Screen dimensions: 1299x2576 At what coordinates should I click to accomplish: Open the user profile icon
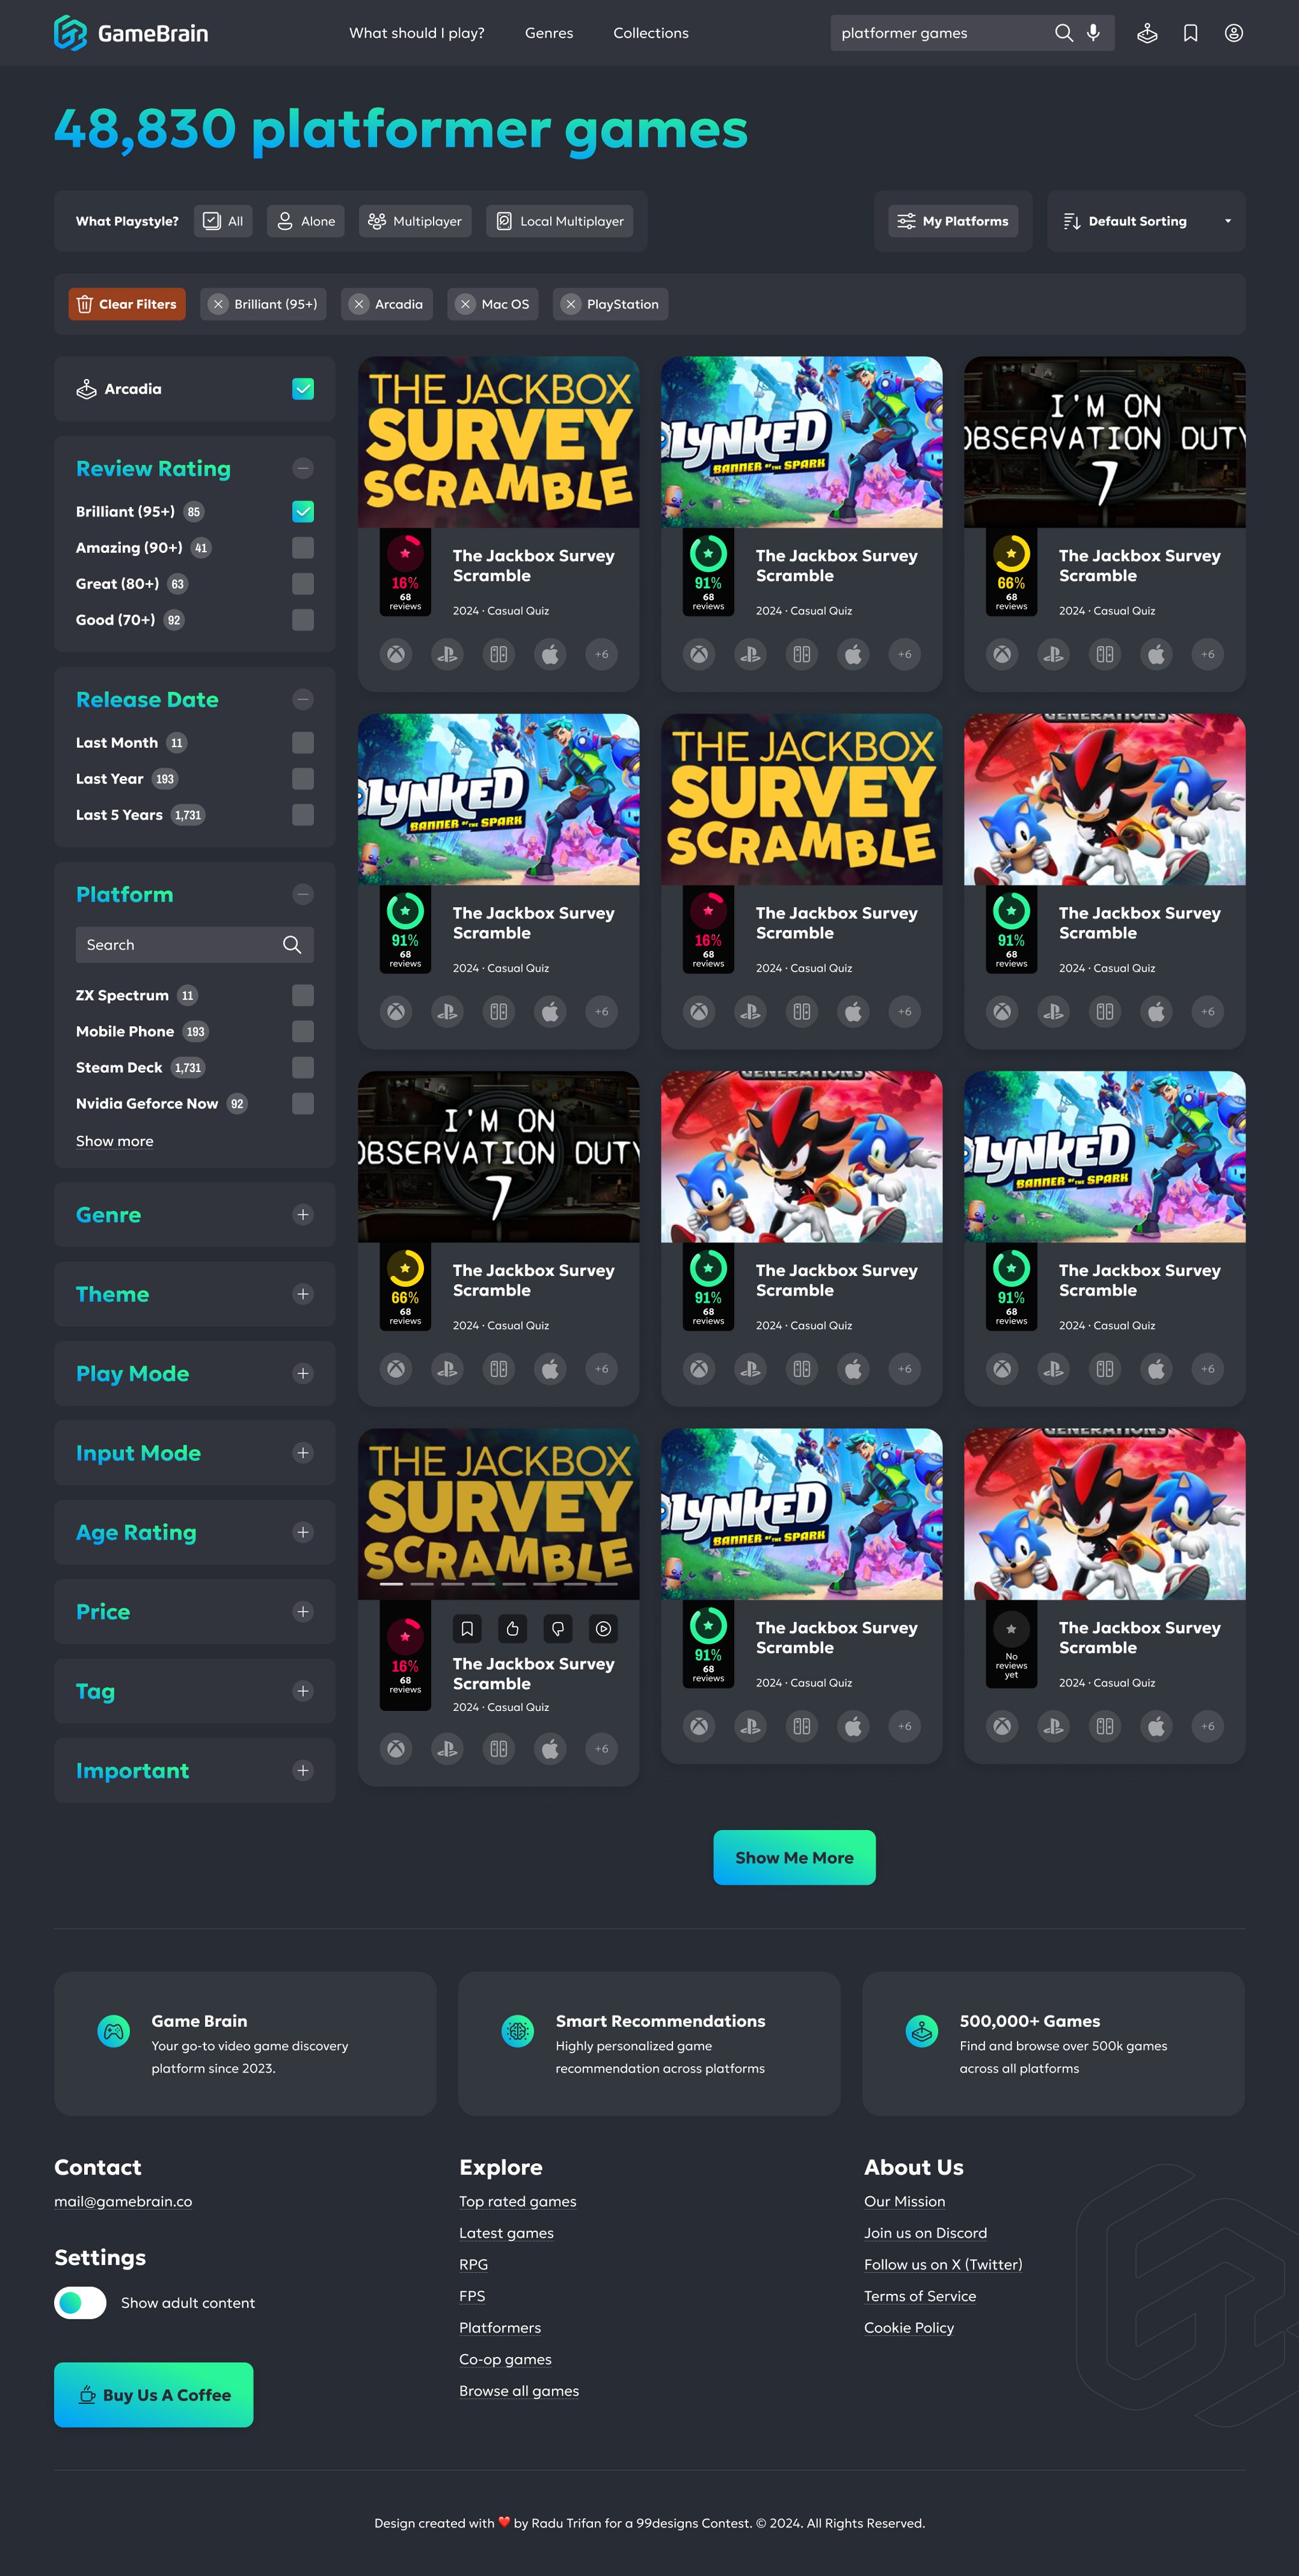(x=1233, y=33)
